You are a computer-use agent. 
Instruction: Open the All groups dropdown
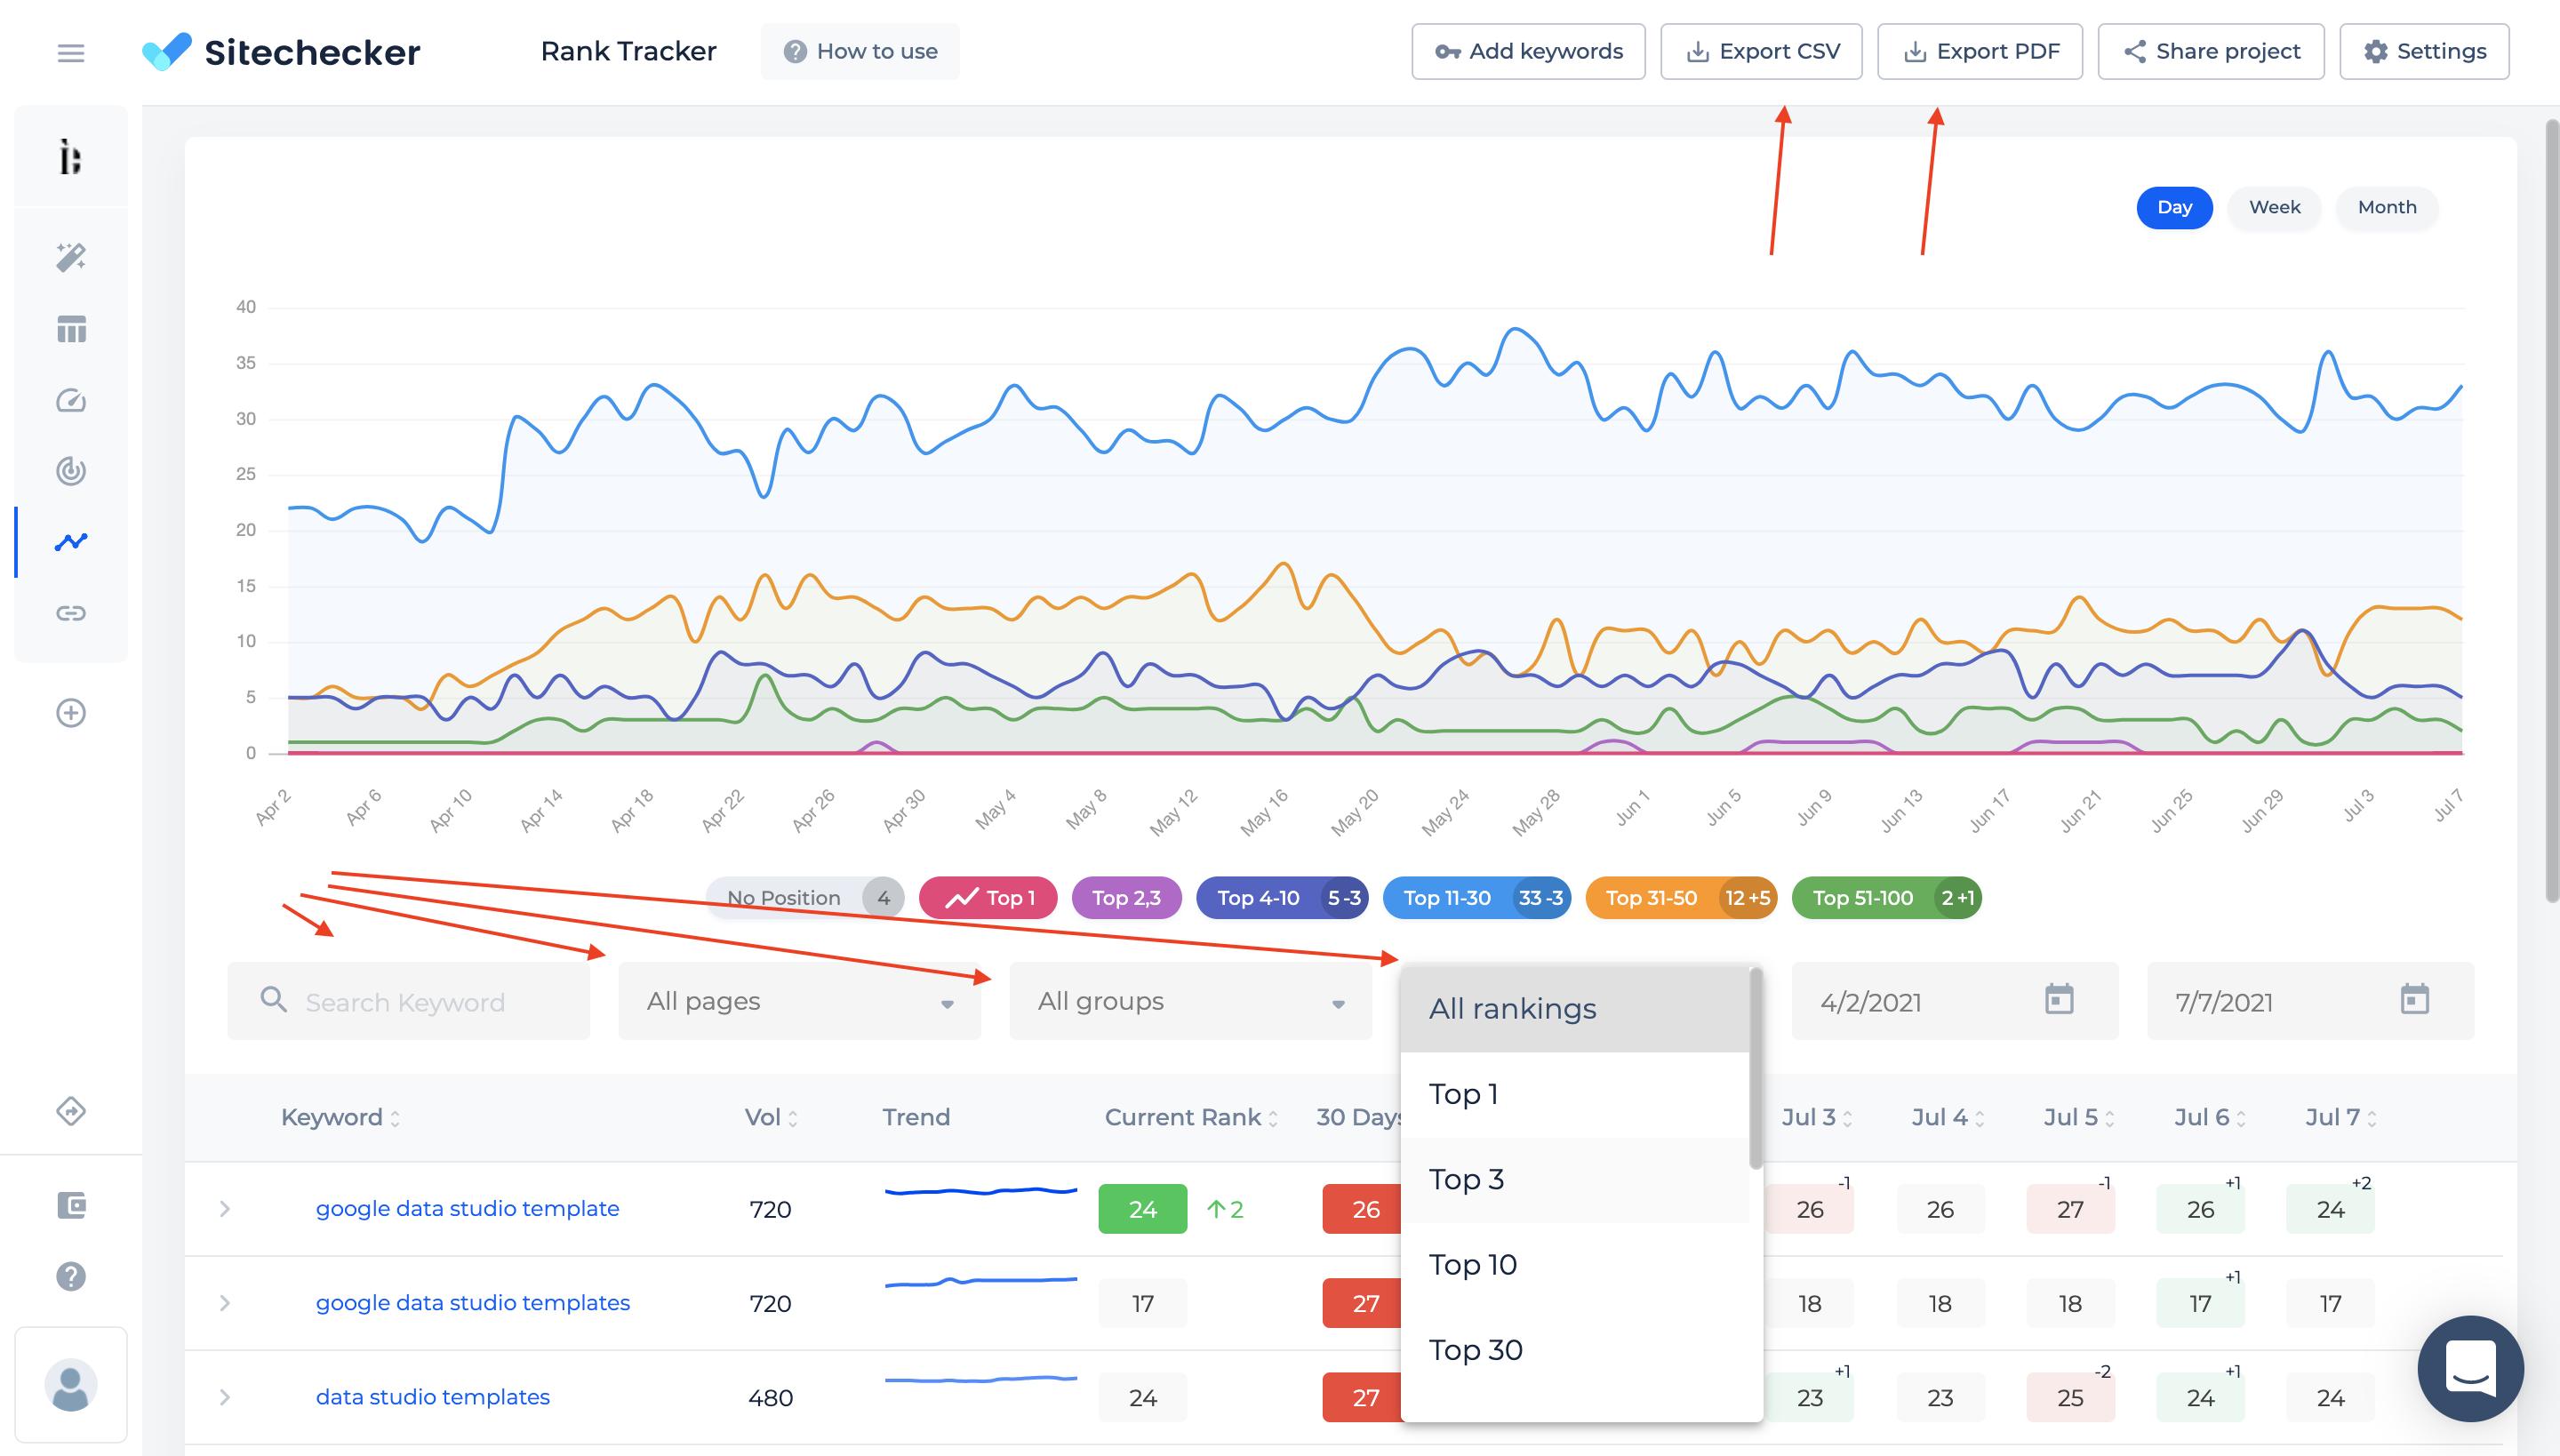pos(1190,1001)
